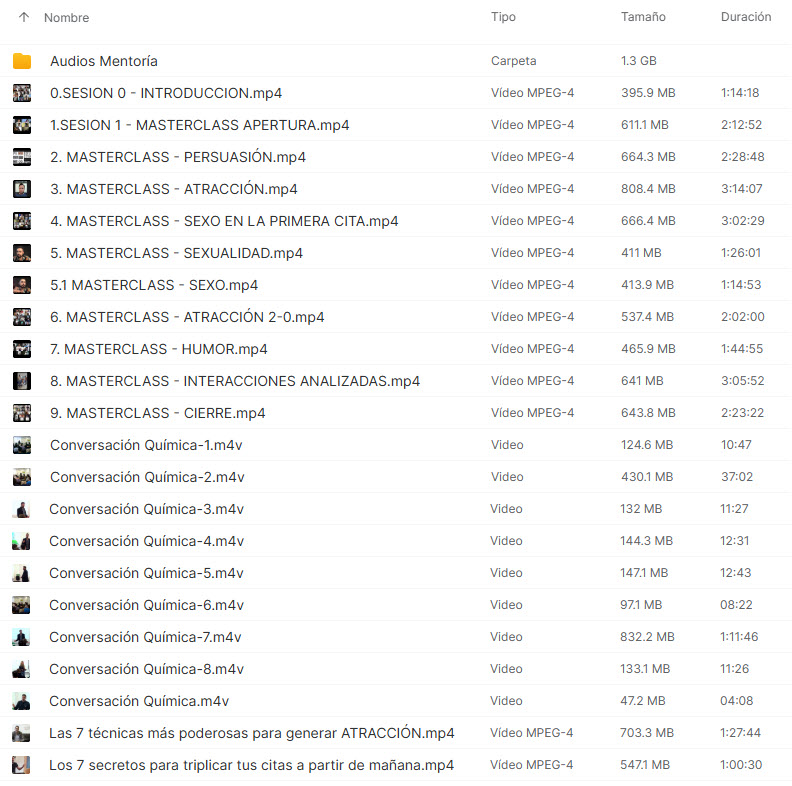Click the 1:44:55 duration value

[x=742, y=349]
